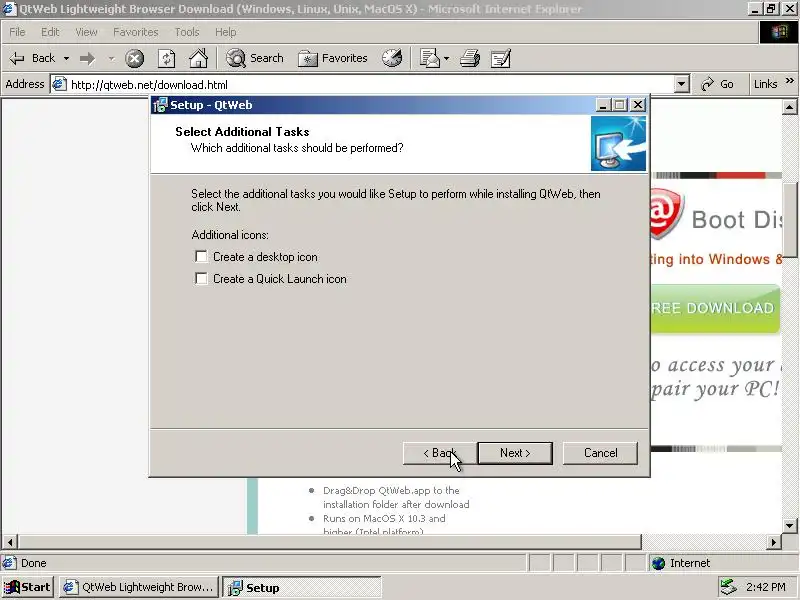Click the vertical scrollbar down arrow
This screenshot has width=800, height=600.
789,525
